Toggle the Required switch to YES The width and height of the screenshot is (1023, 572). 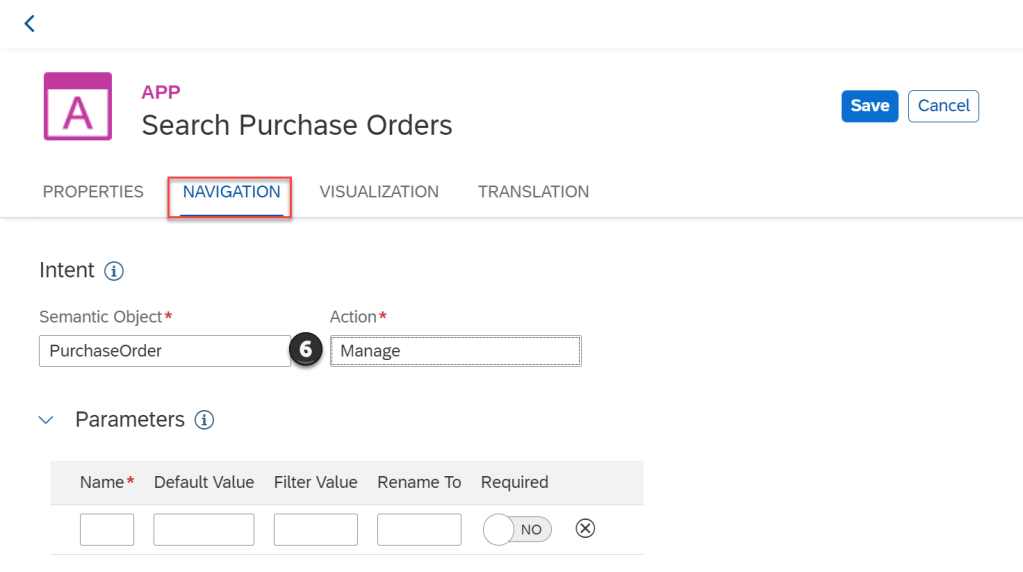pyautogui.click(x=517, y=529)
